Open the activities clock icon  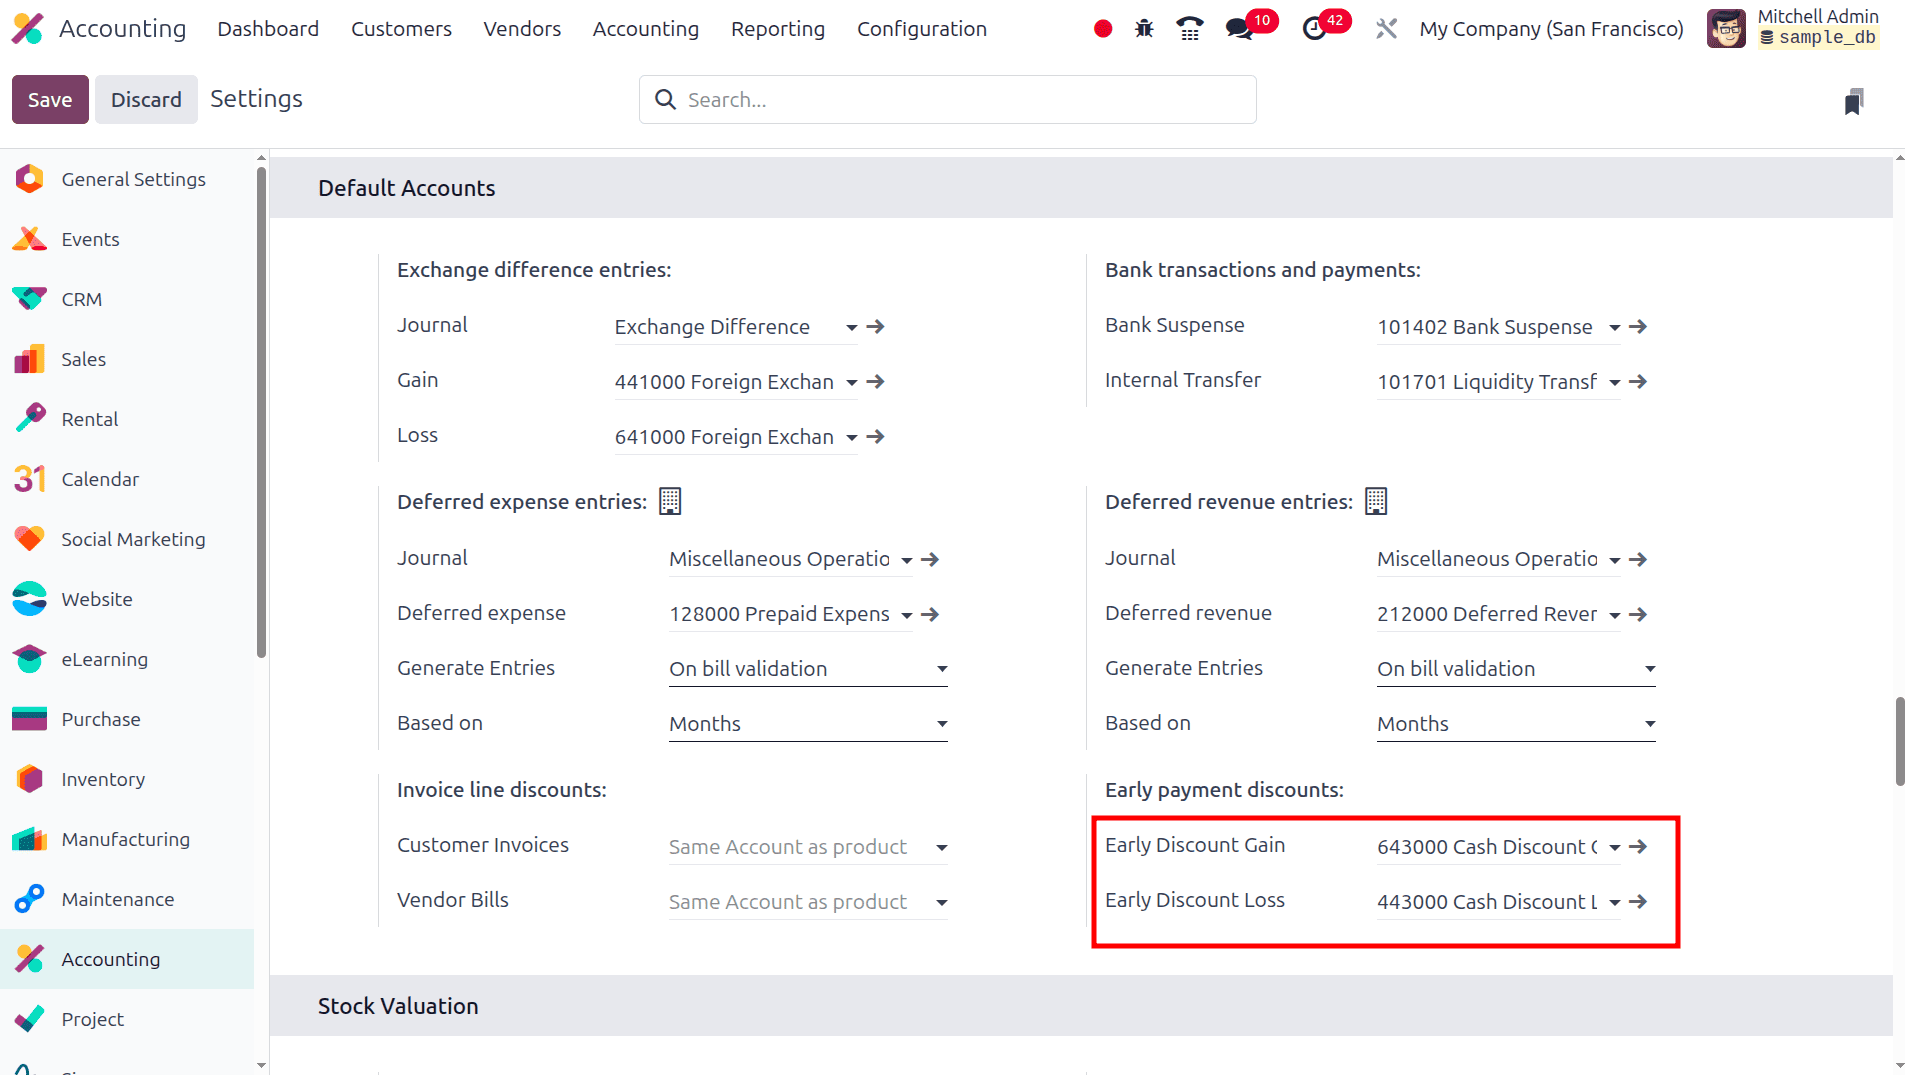(1315, 29)
